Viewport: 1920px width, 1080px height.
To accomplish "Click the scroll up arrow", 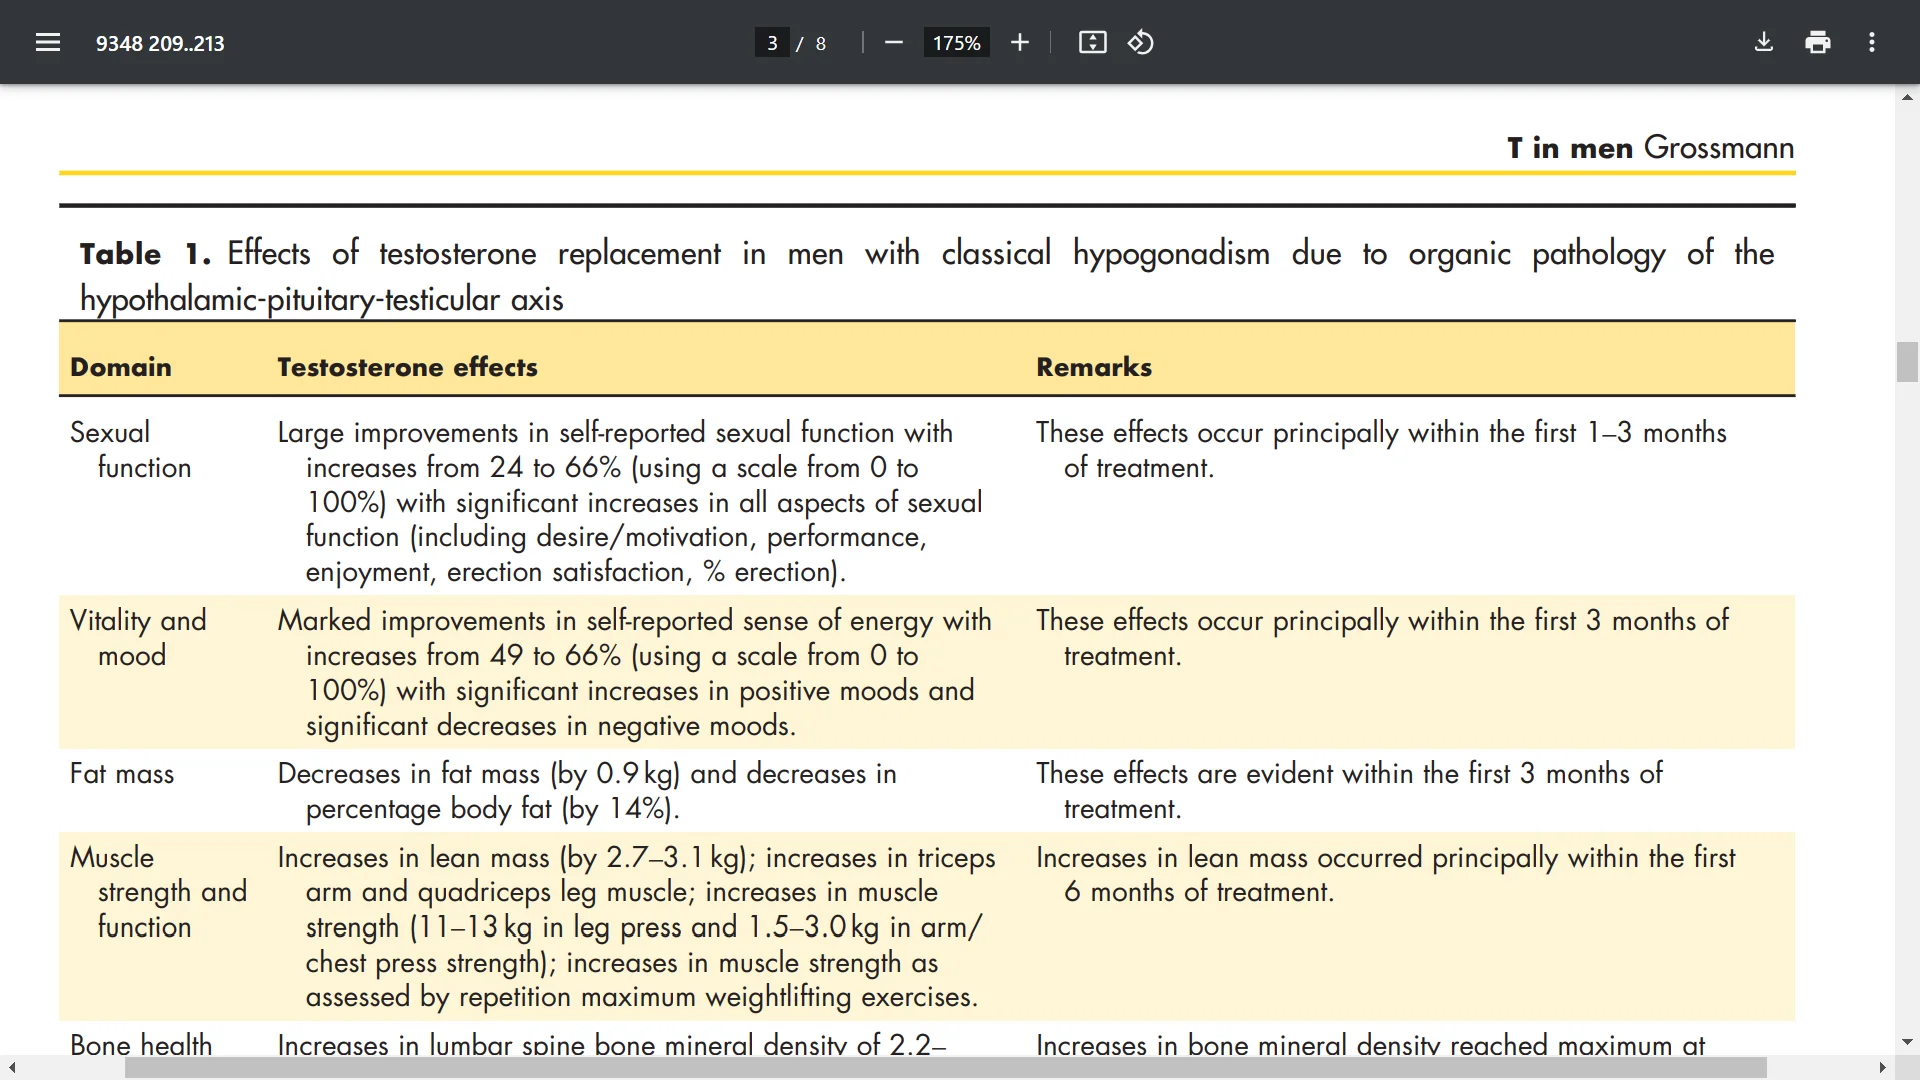I will [1907, 97].
